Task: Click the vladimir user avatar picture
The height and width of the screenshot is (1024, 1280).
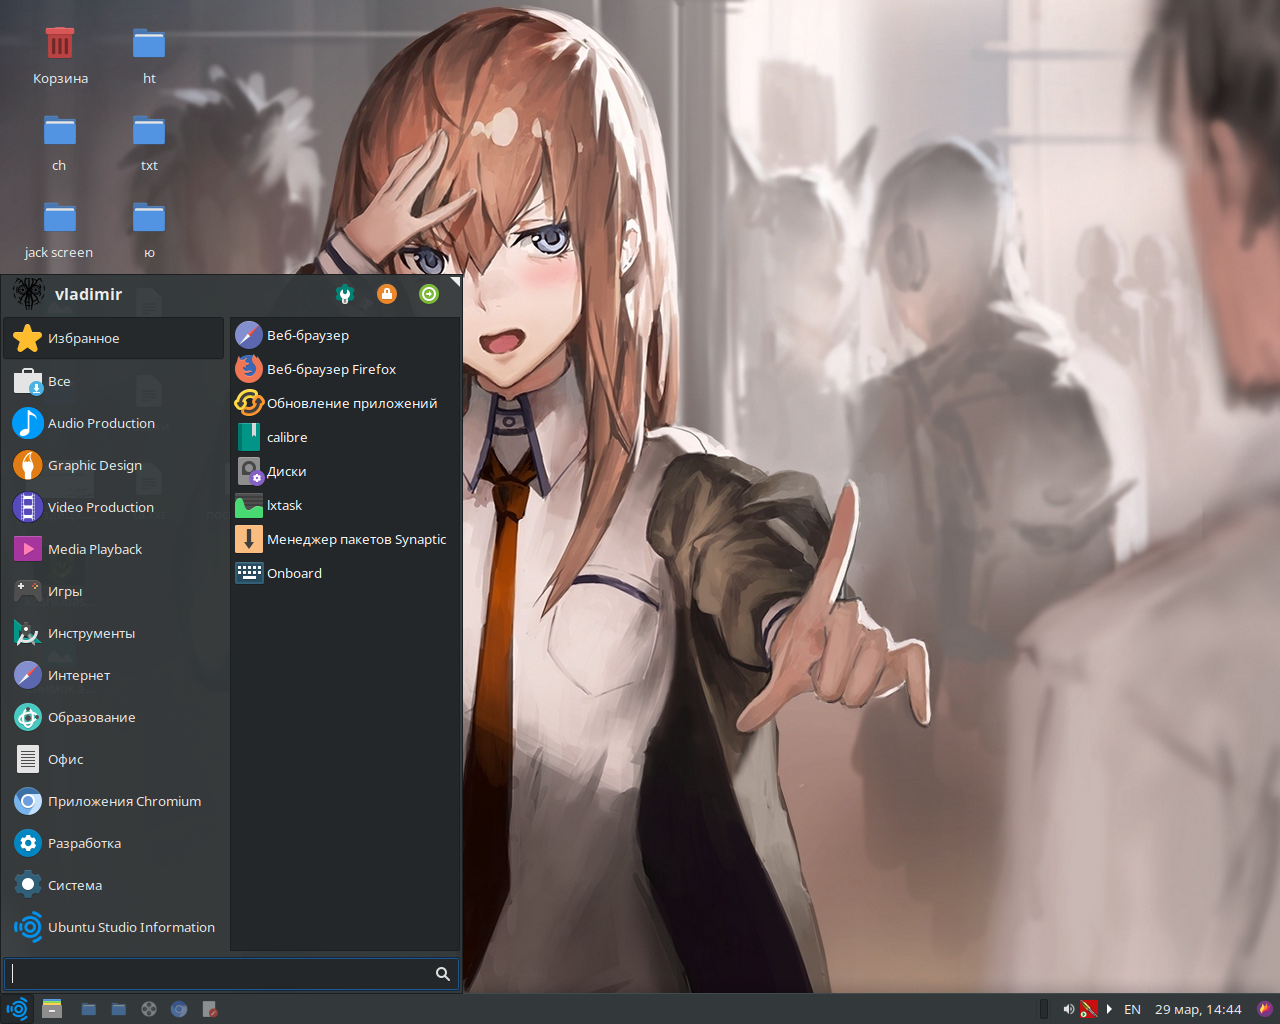Action: pos(28,294)
